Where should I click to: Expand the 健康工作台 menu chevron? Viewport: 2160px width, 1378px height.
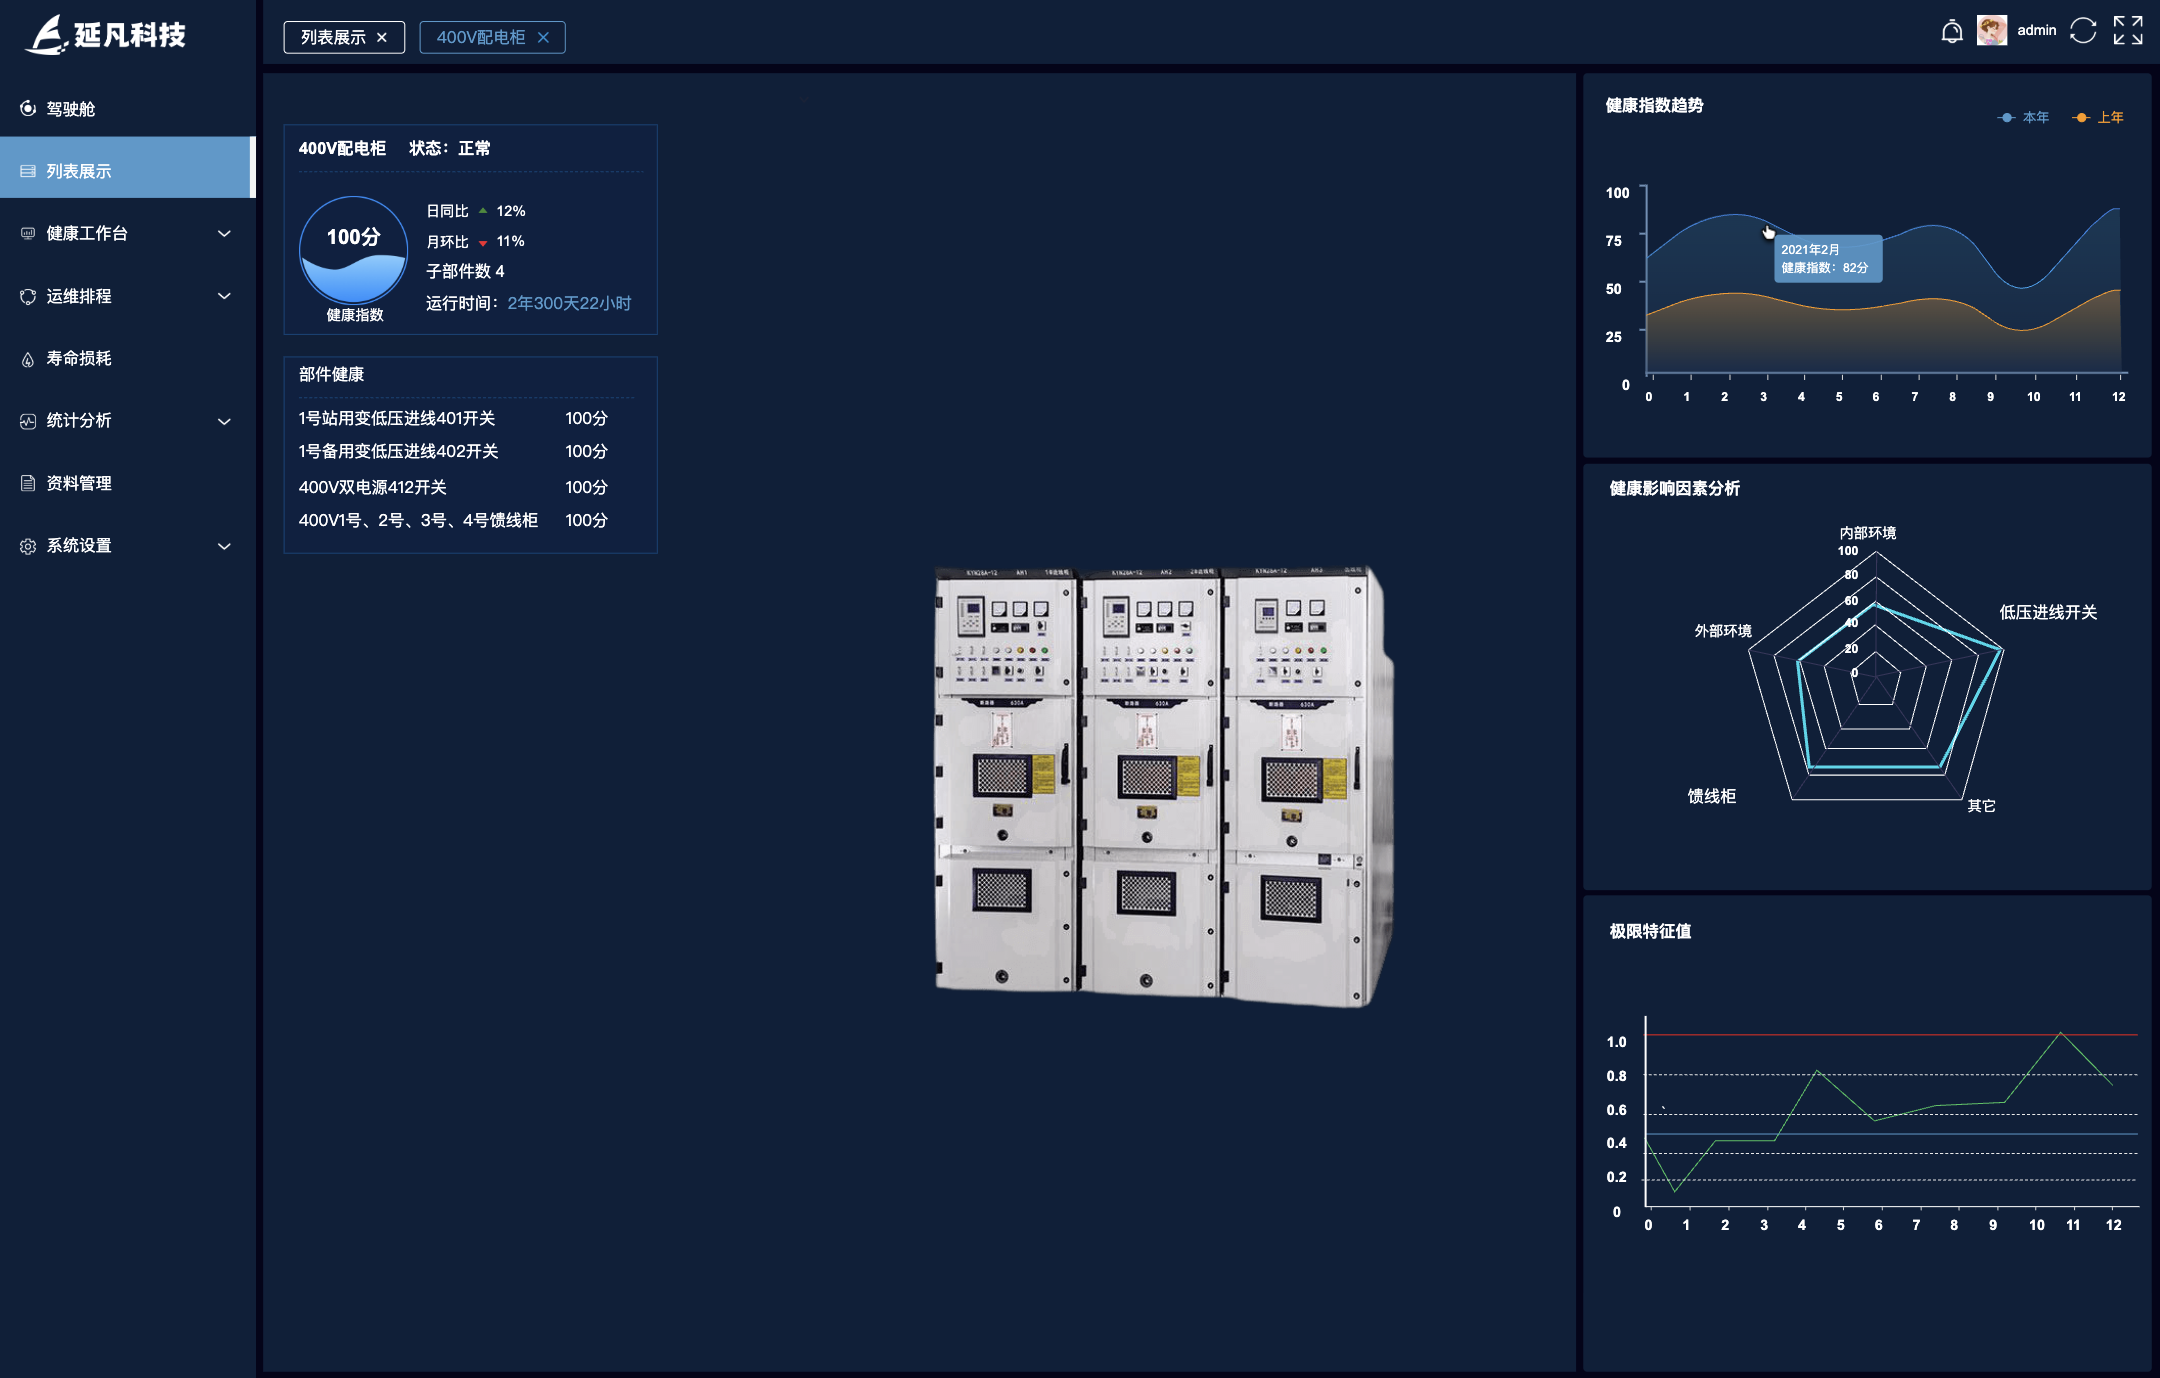(x=224, y=234)
